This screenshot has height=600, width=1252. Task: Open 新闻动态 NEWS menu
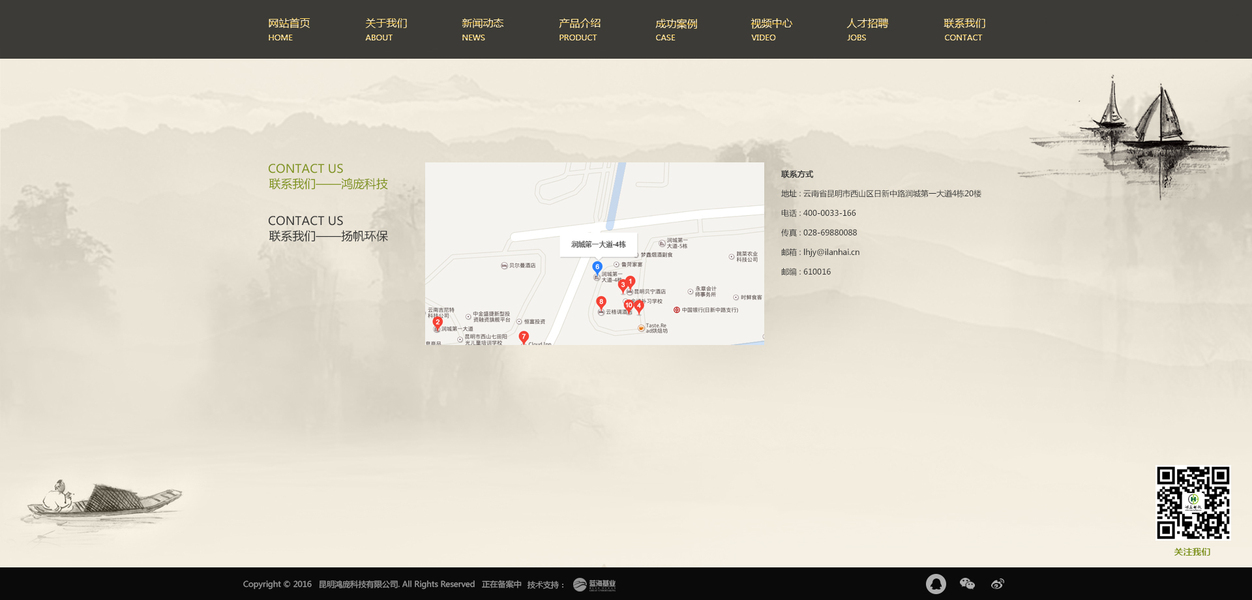click(x=483, y=29)
